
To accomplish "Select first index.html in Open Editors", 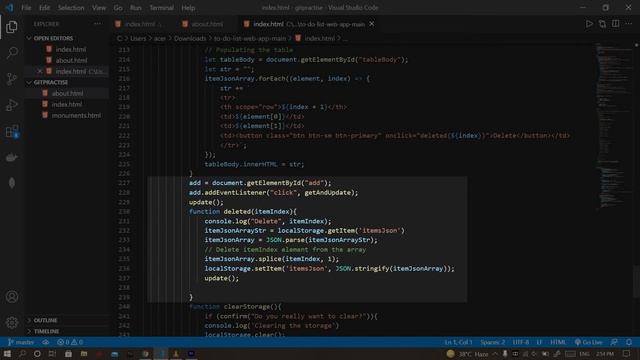I will [71, 49].
